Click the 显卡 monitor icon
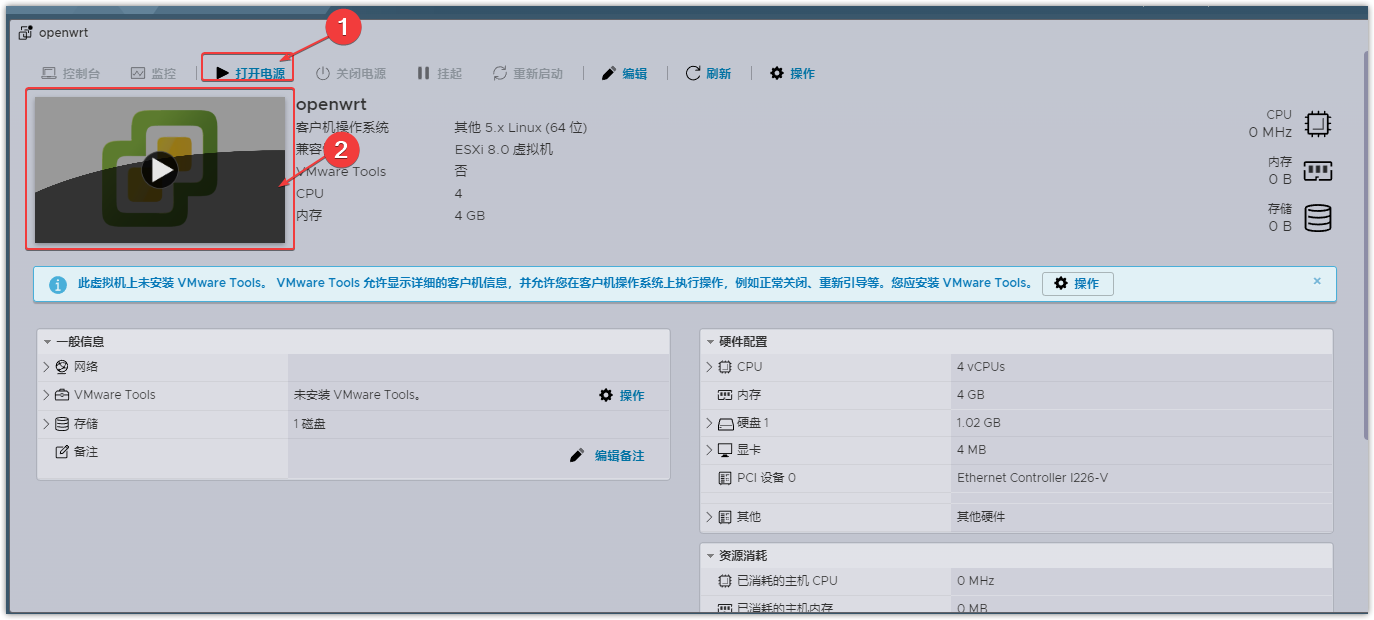The image size is (1374, 620). (x=725, y=450)
